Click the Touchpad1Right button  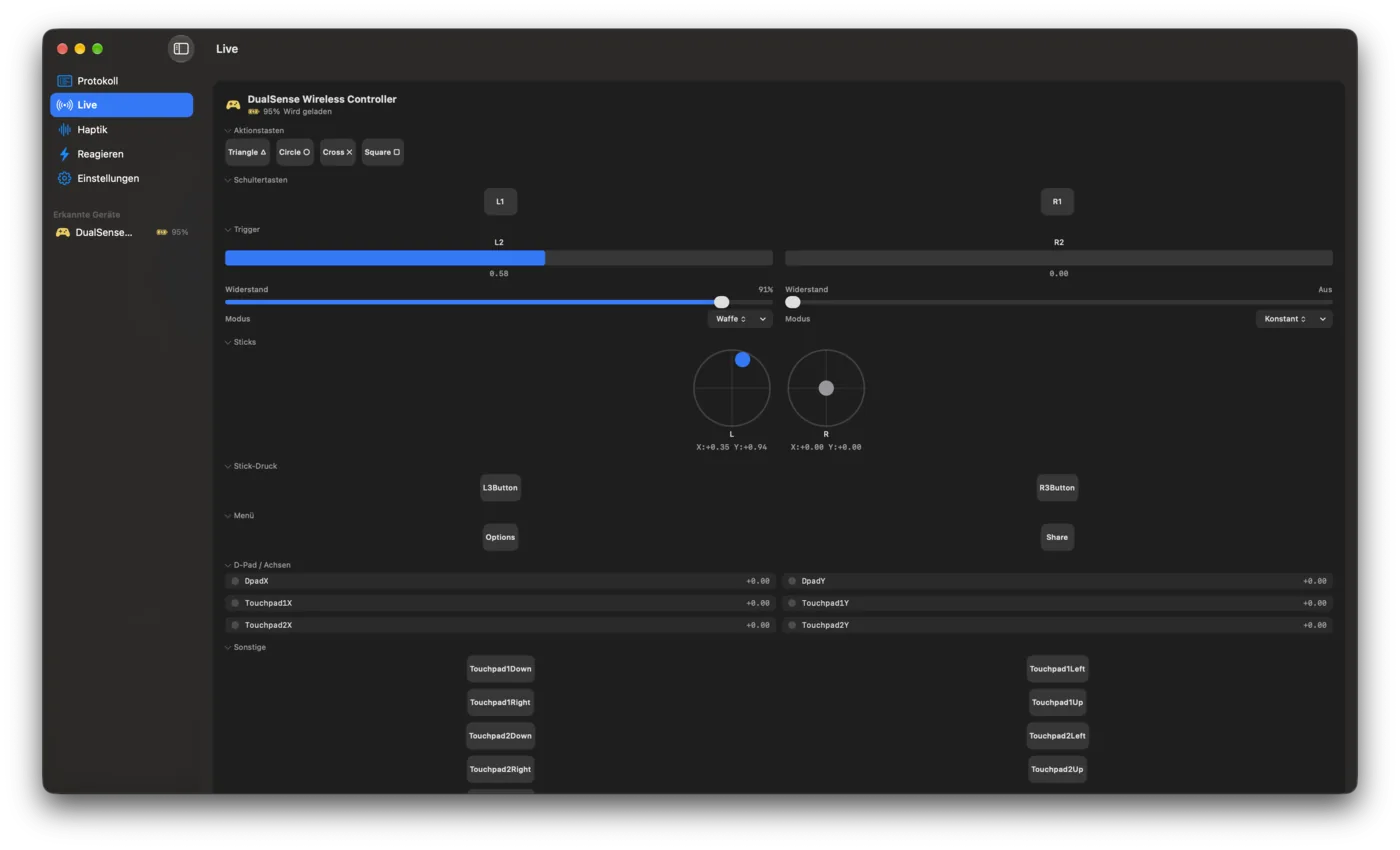500,702
